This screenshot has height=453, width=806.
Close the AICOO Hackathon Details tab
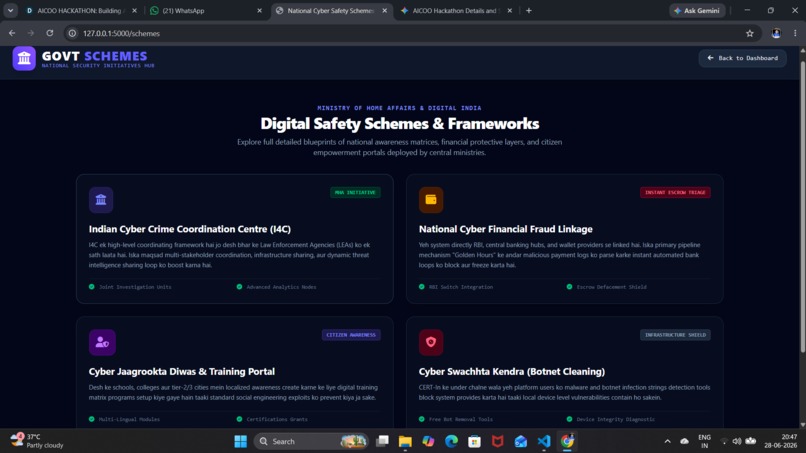[509, 10]
